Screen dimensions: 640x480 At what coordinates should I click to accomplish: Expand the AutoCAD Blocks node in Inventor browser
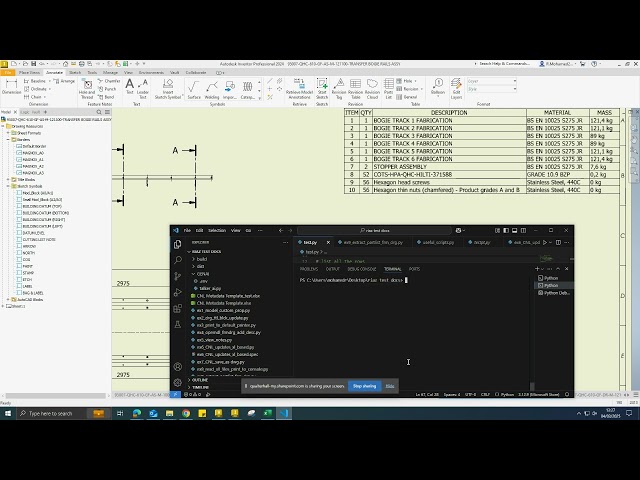(x=8, y=300)
